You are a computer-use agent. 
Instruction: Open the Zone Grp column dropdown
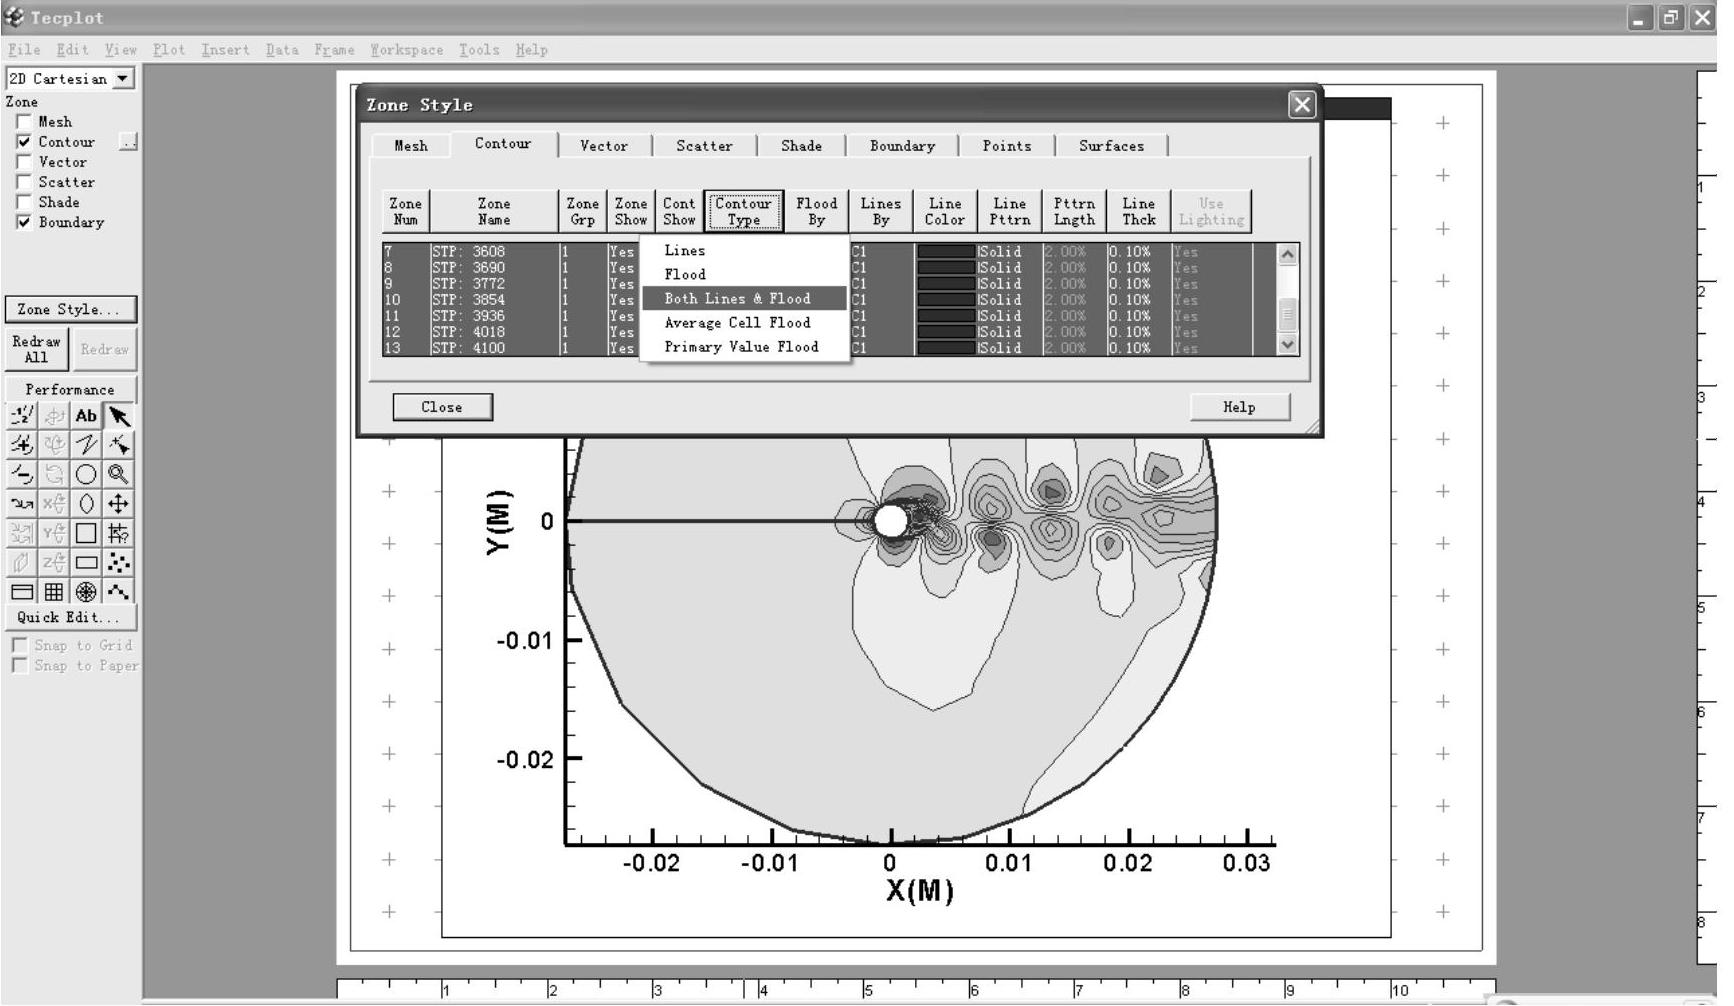point(582,211)
